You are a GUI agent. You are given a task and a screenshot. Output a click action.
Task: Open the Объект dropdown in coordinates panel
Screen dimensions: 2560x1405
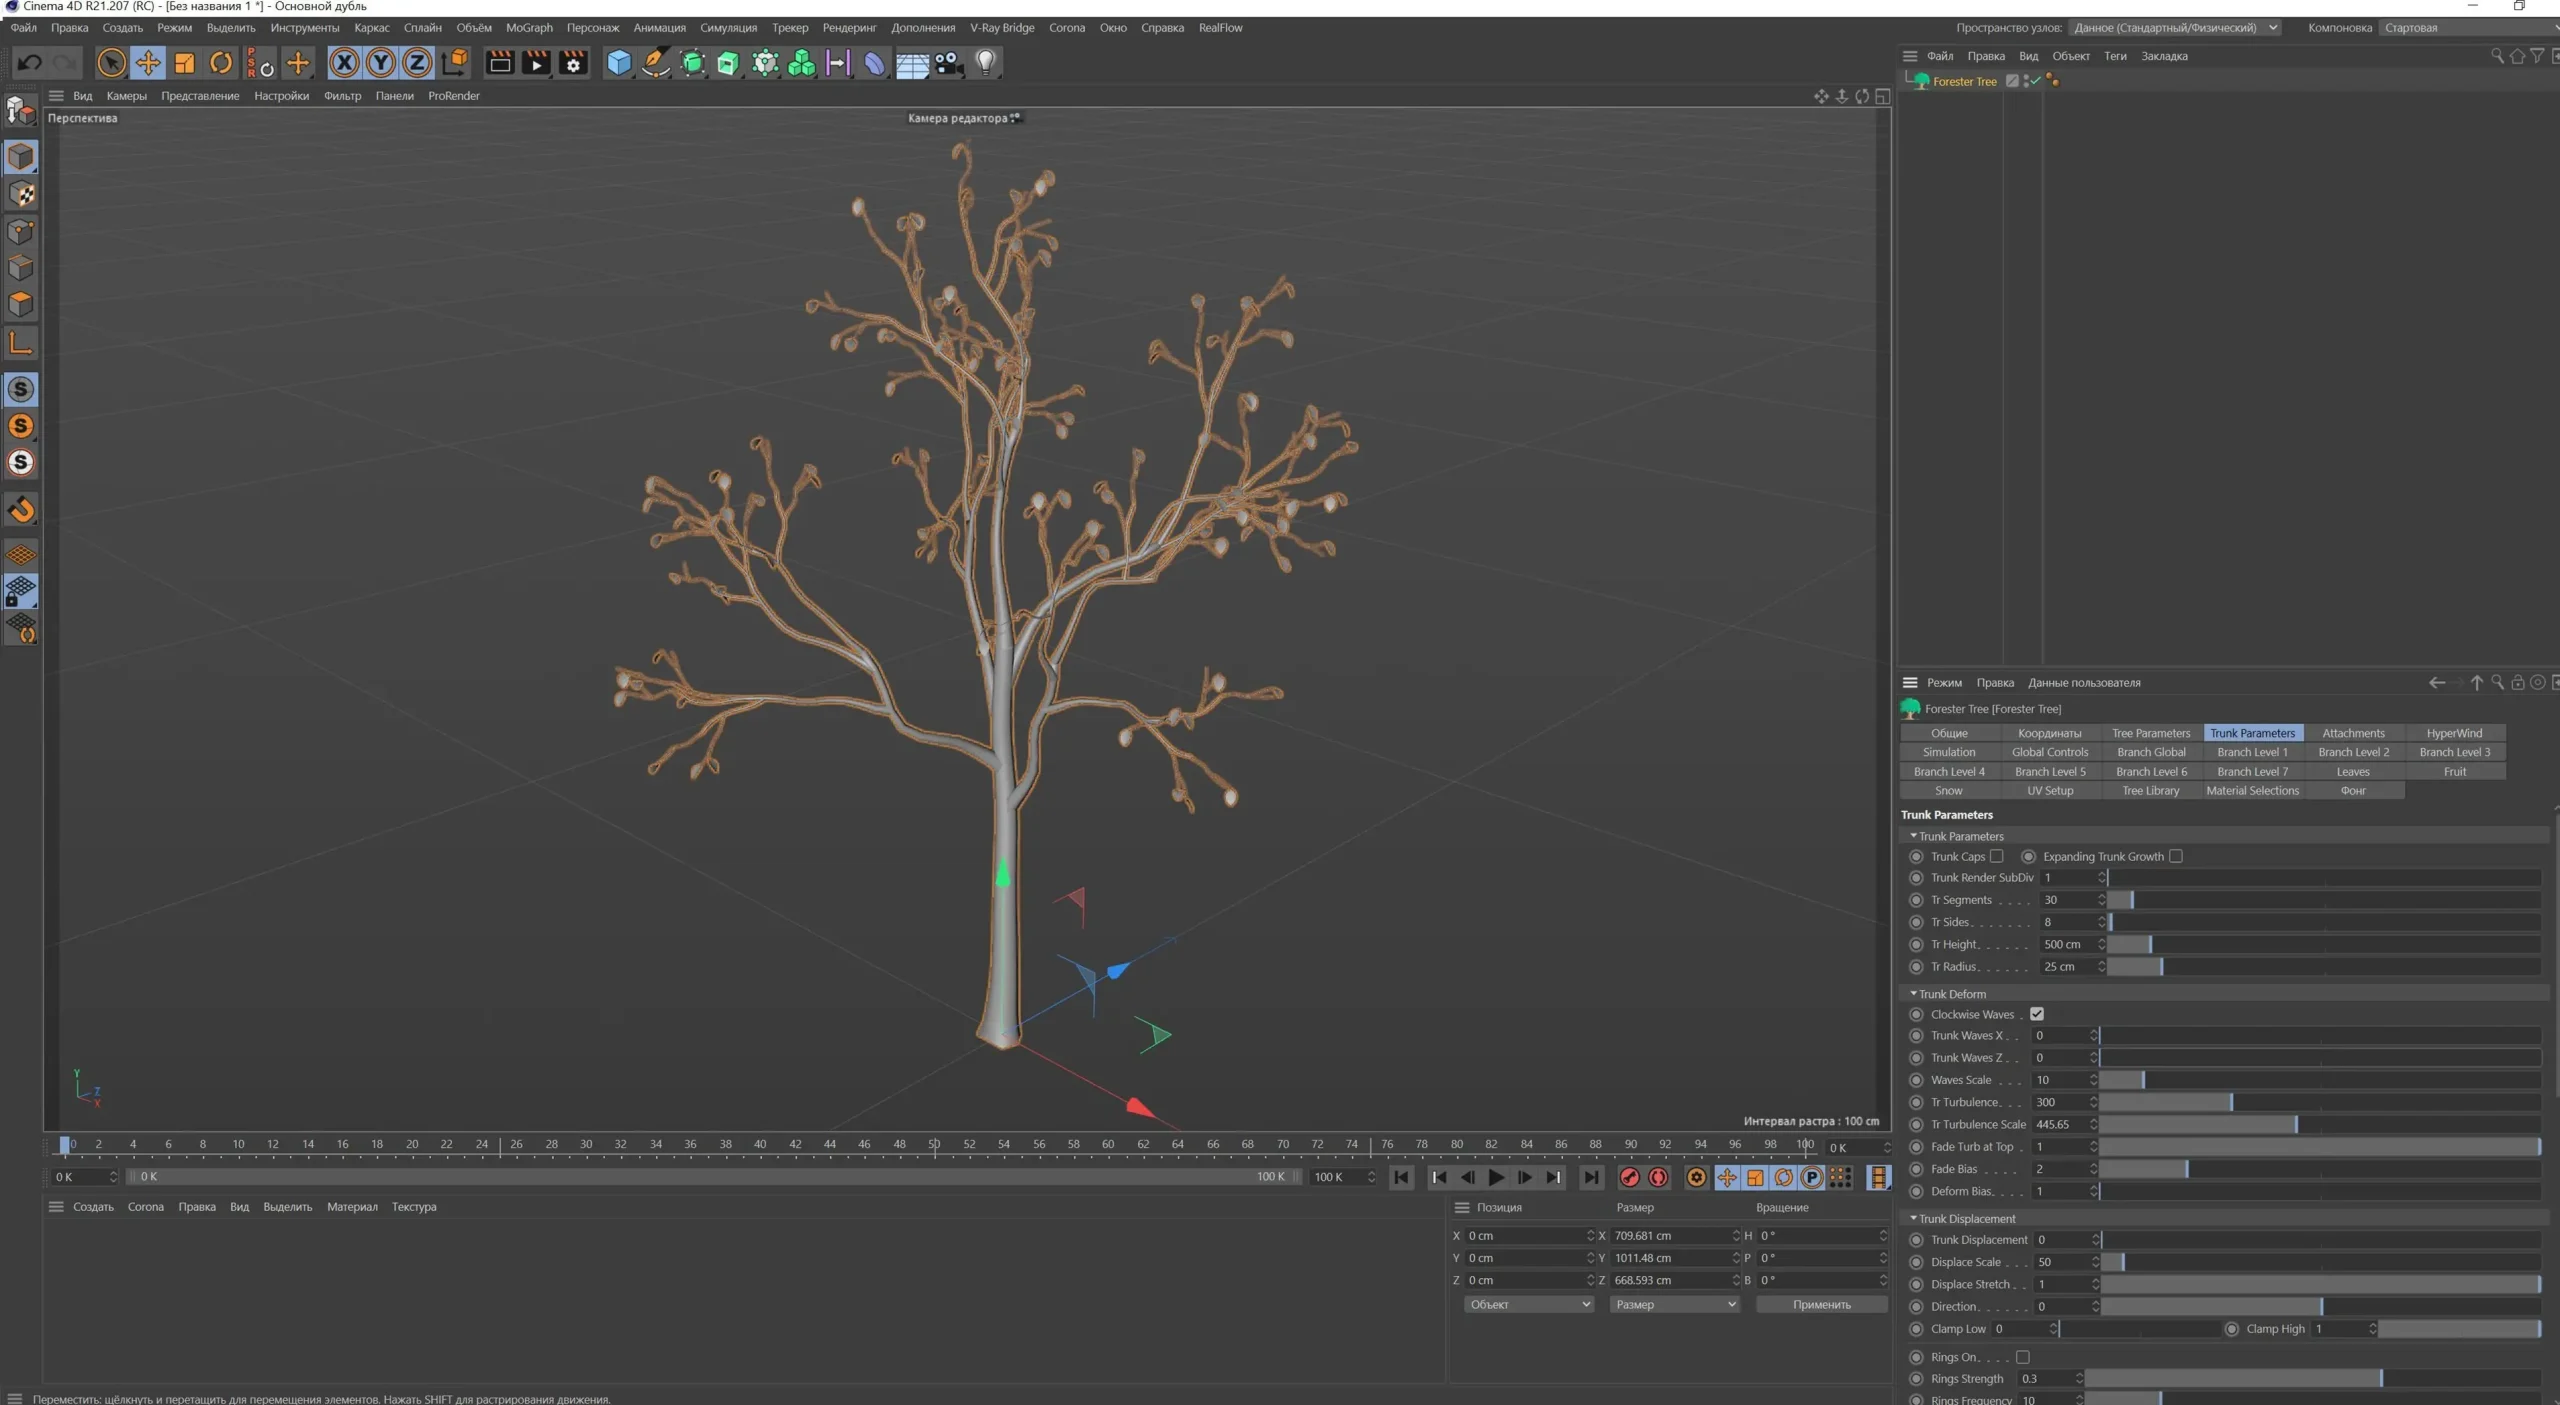click(1528, 1304)
